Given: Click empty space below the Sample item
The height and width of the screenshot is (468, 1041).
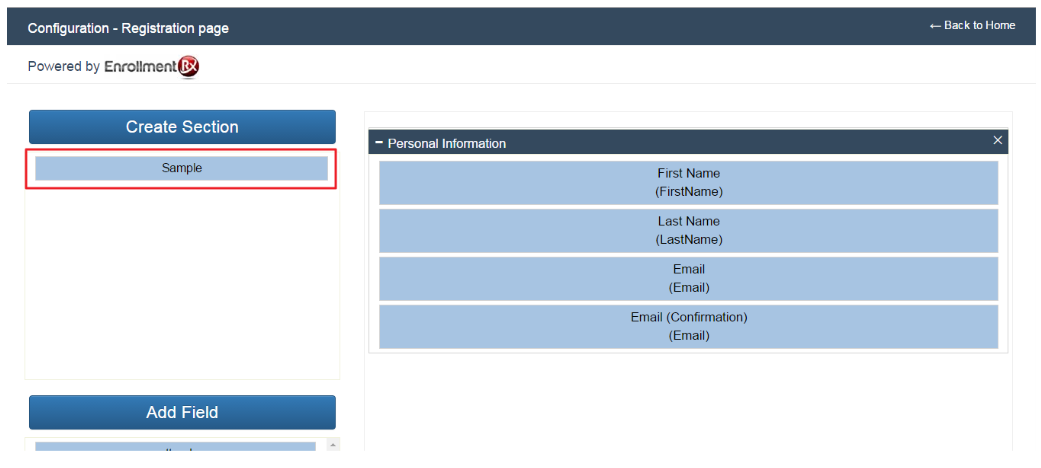Looking at the screenshot, I should [182, 280].
